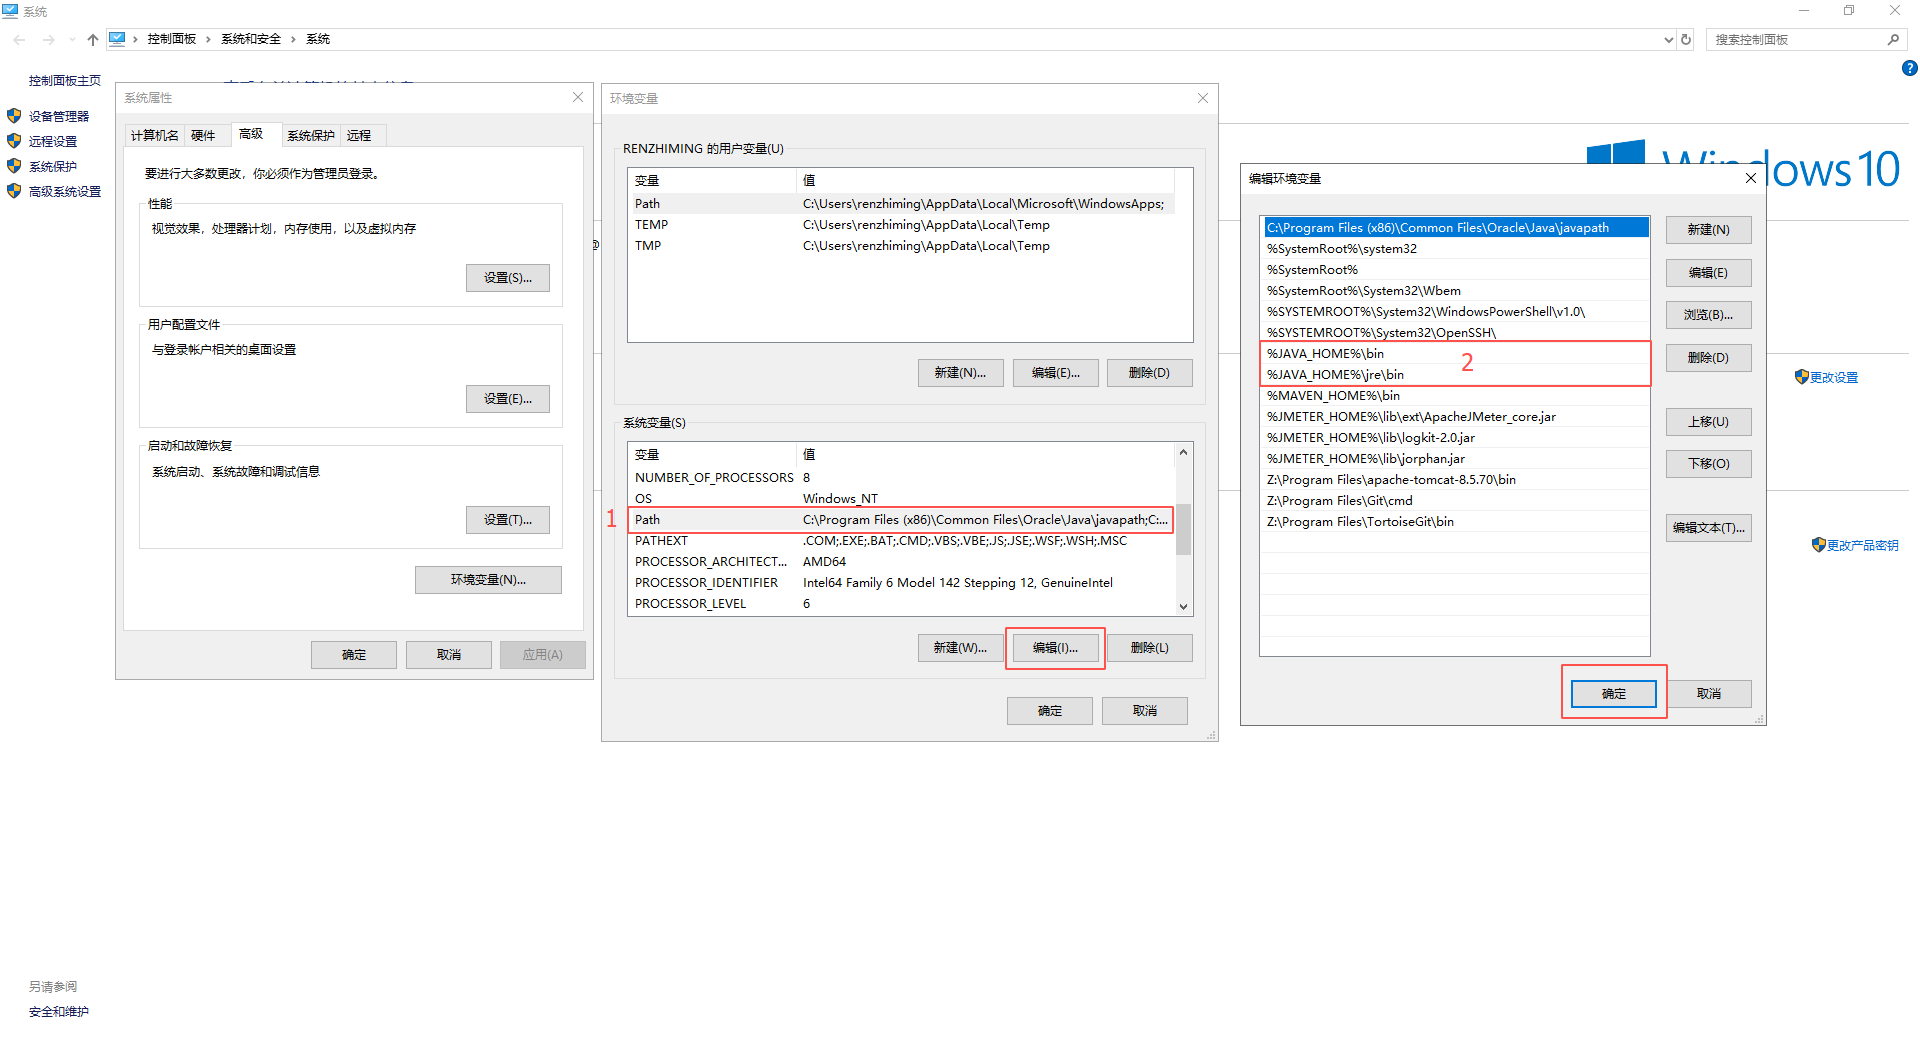
Task: Click the 浏览(B)... button
Action: pyautogui.click(x=1708, y=315)
